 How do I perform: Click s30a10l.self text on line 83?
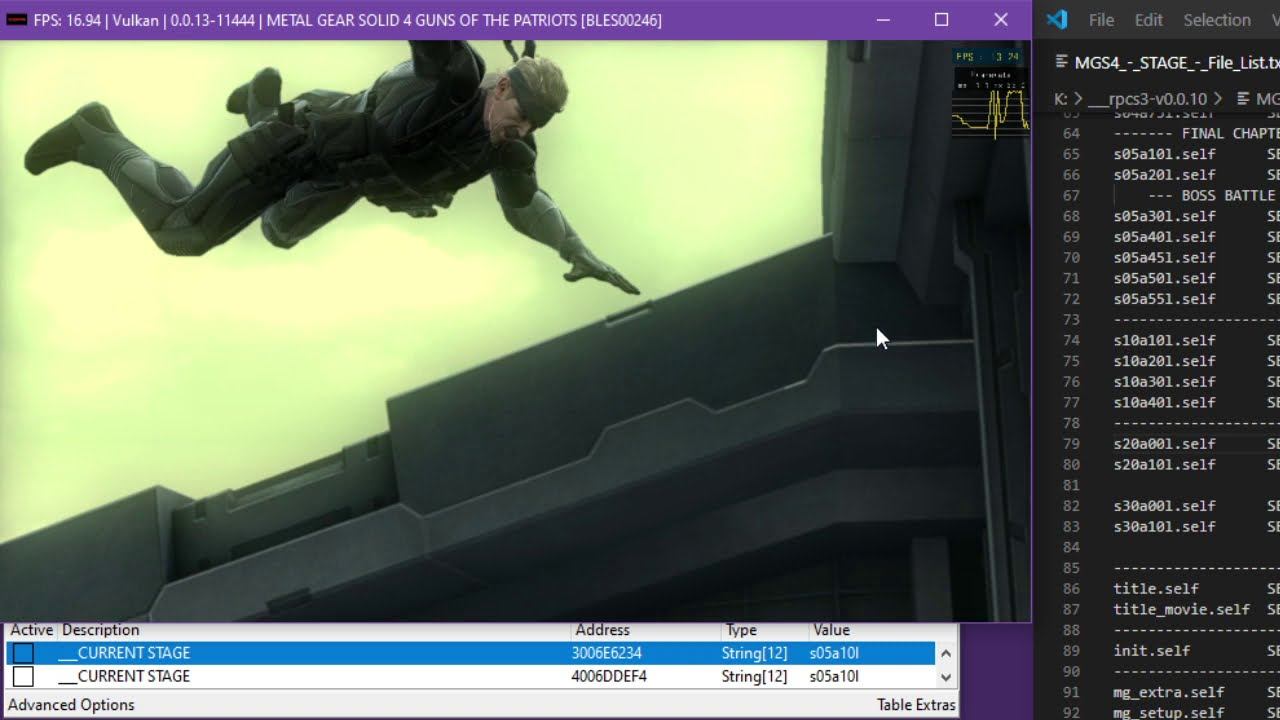pos(1165,527)
